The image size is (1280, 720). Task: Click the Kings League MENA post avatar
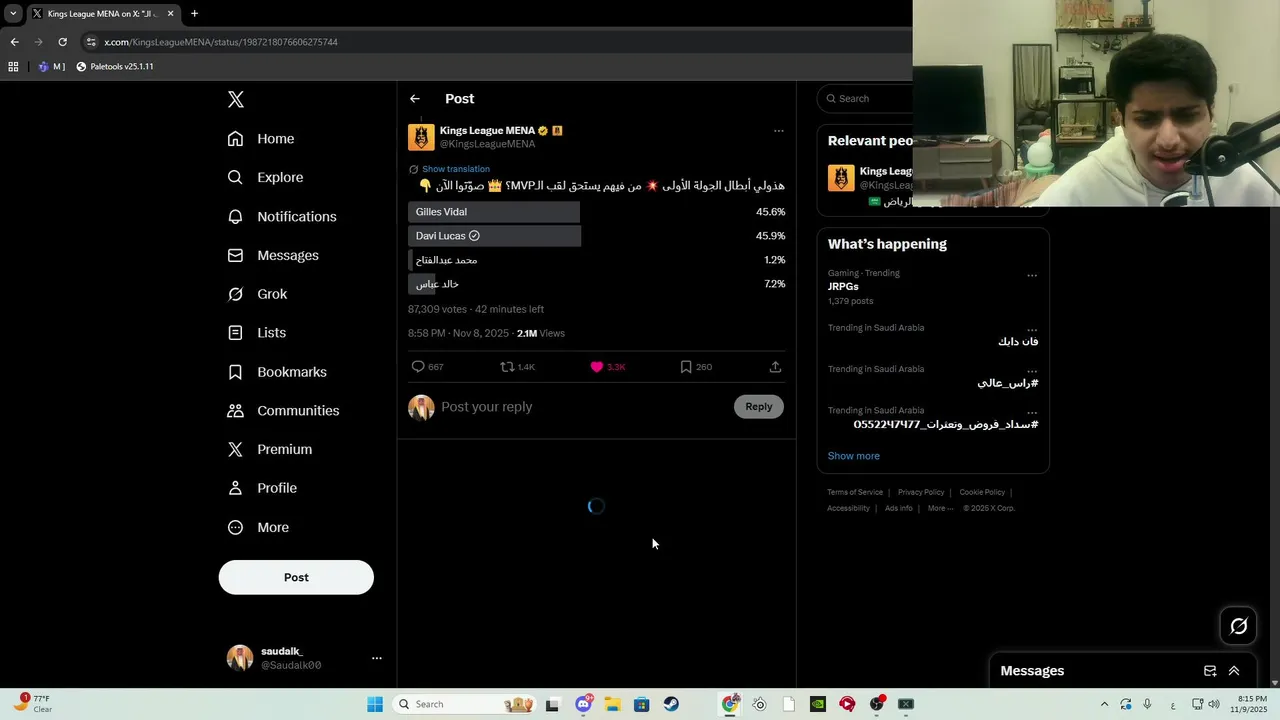coord(421,137)
